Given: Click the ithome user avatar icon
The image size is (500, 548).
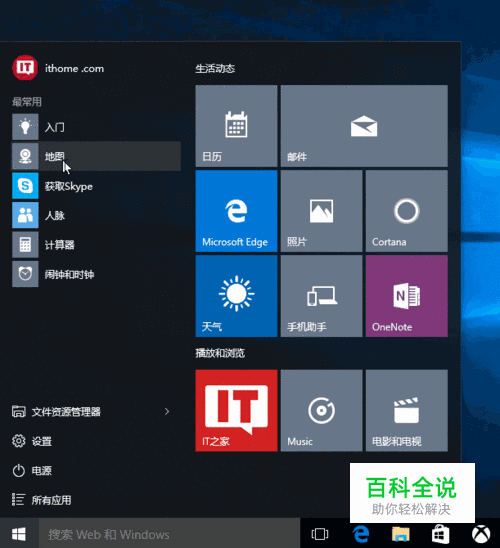Looking at the screenshot, I should point(25,68).
